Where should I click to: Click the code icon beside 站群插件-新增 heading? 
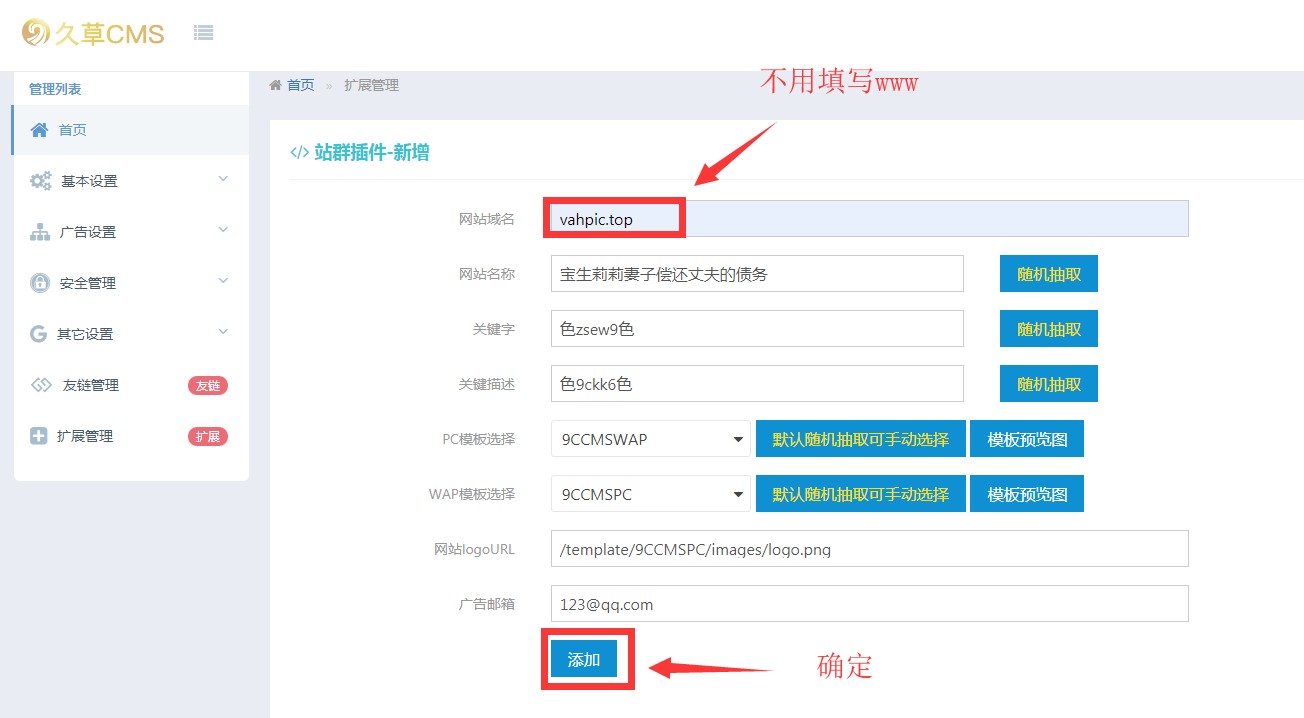pyautogui.click(x=300, y=154)
